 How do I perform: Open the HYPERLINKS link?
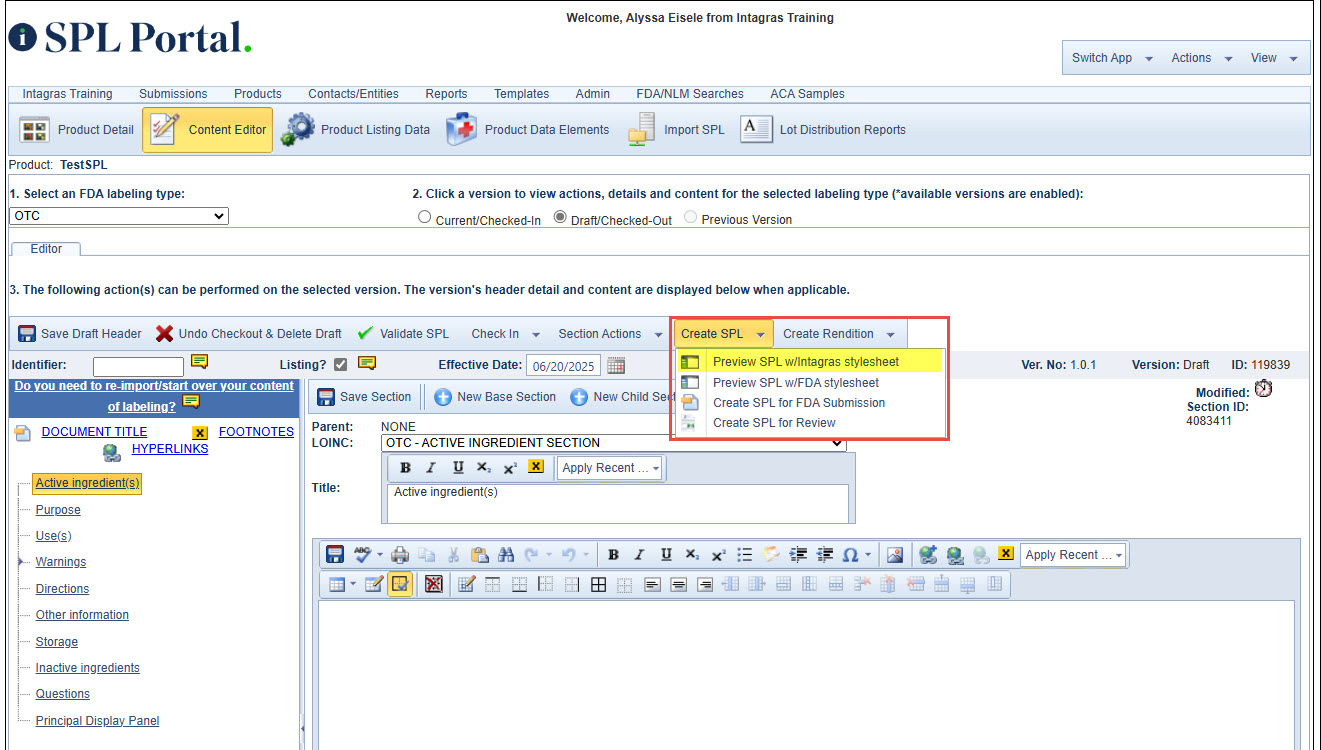(x=170, y=449)
